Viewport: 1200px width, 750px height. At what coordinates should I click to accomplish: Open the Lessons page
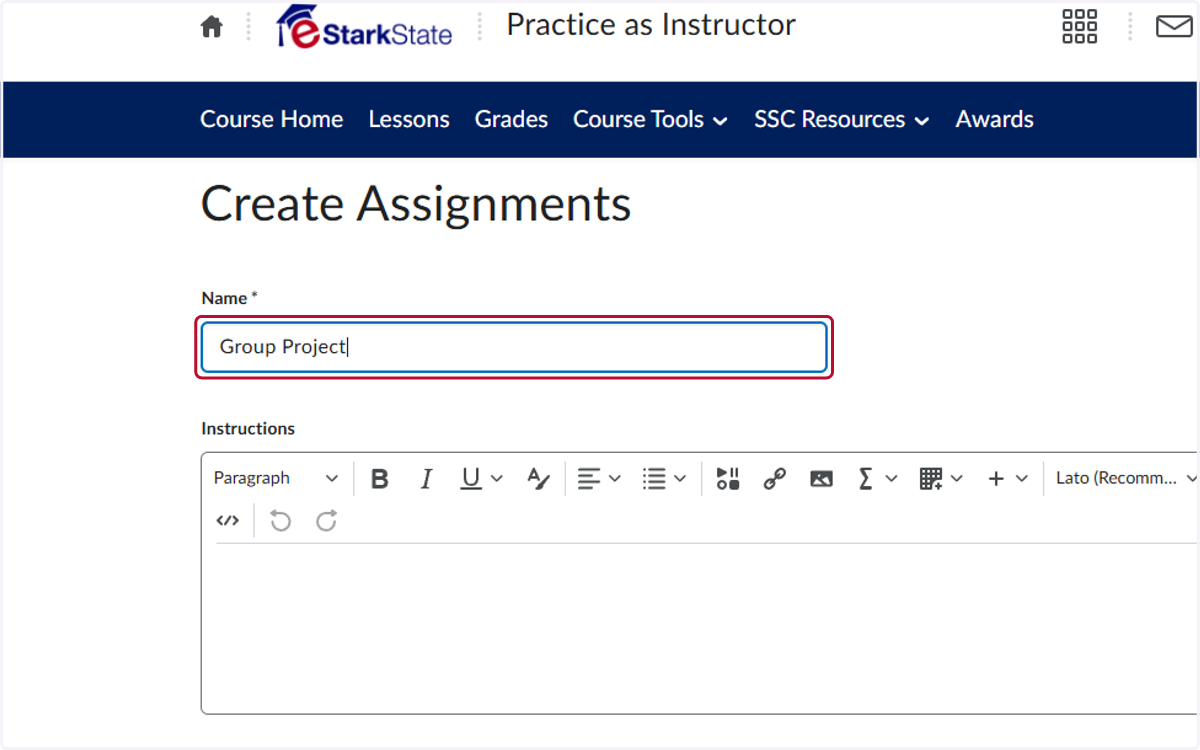(409, 120)
